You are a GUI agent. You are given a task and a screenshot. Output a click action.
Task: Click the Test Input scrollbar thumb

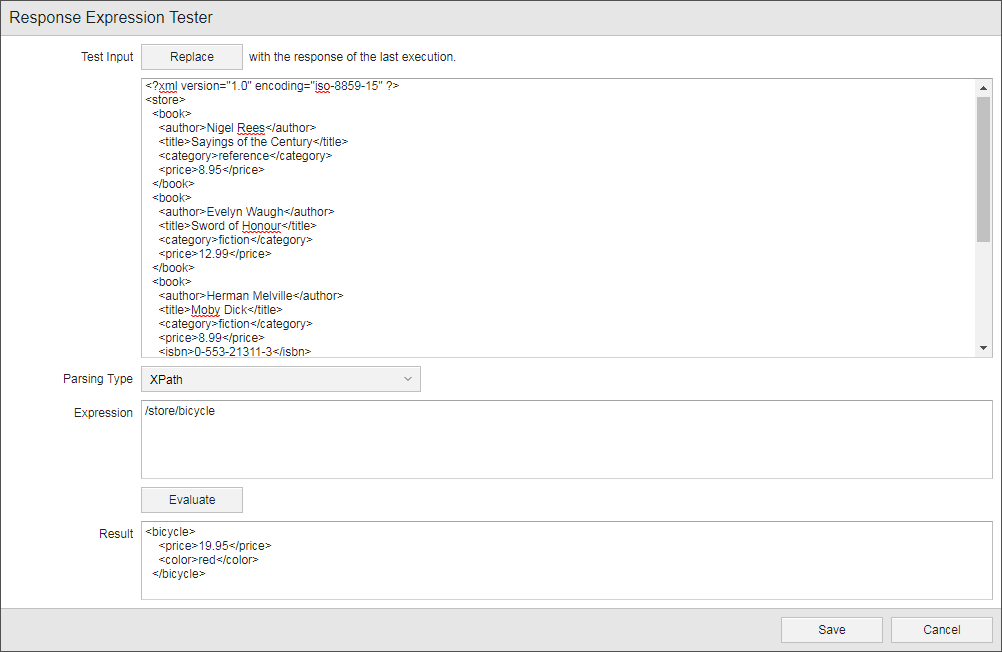coord(984,170)
